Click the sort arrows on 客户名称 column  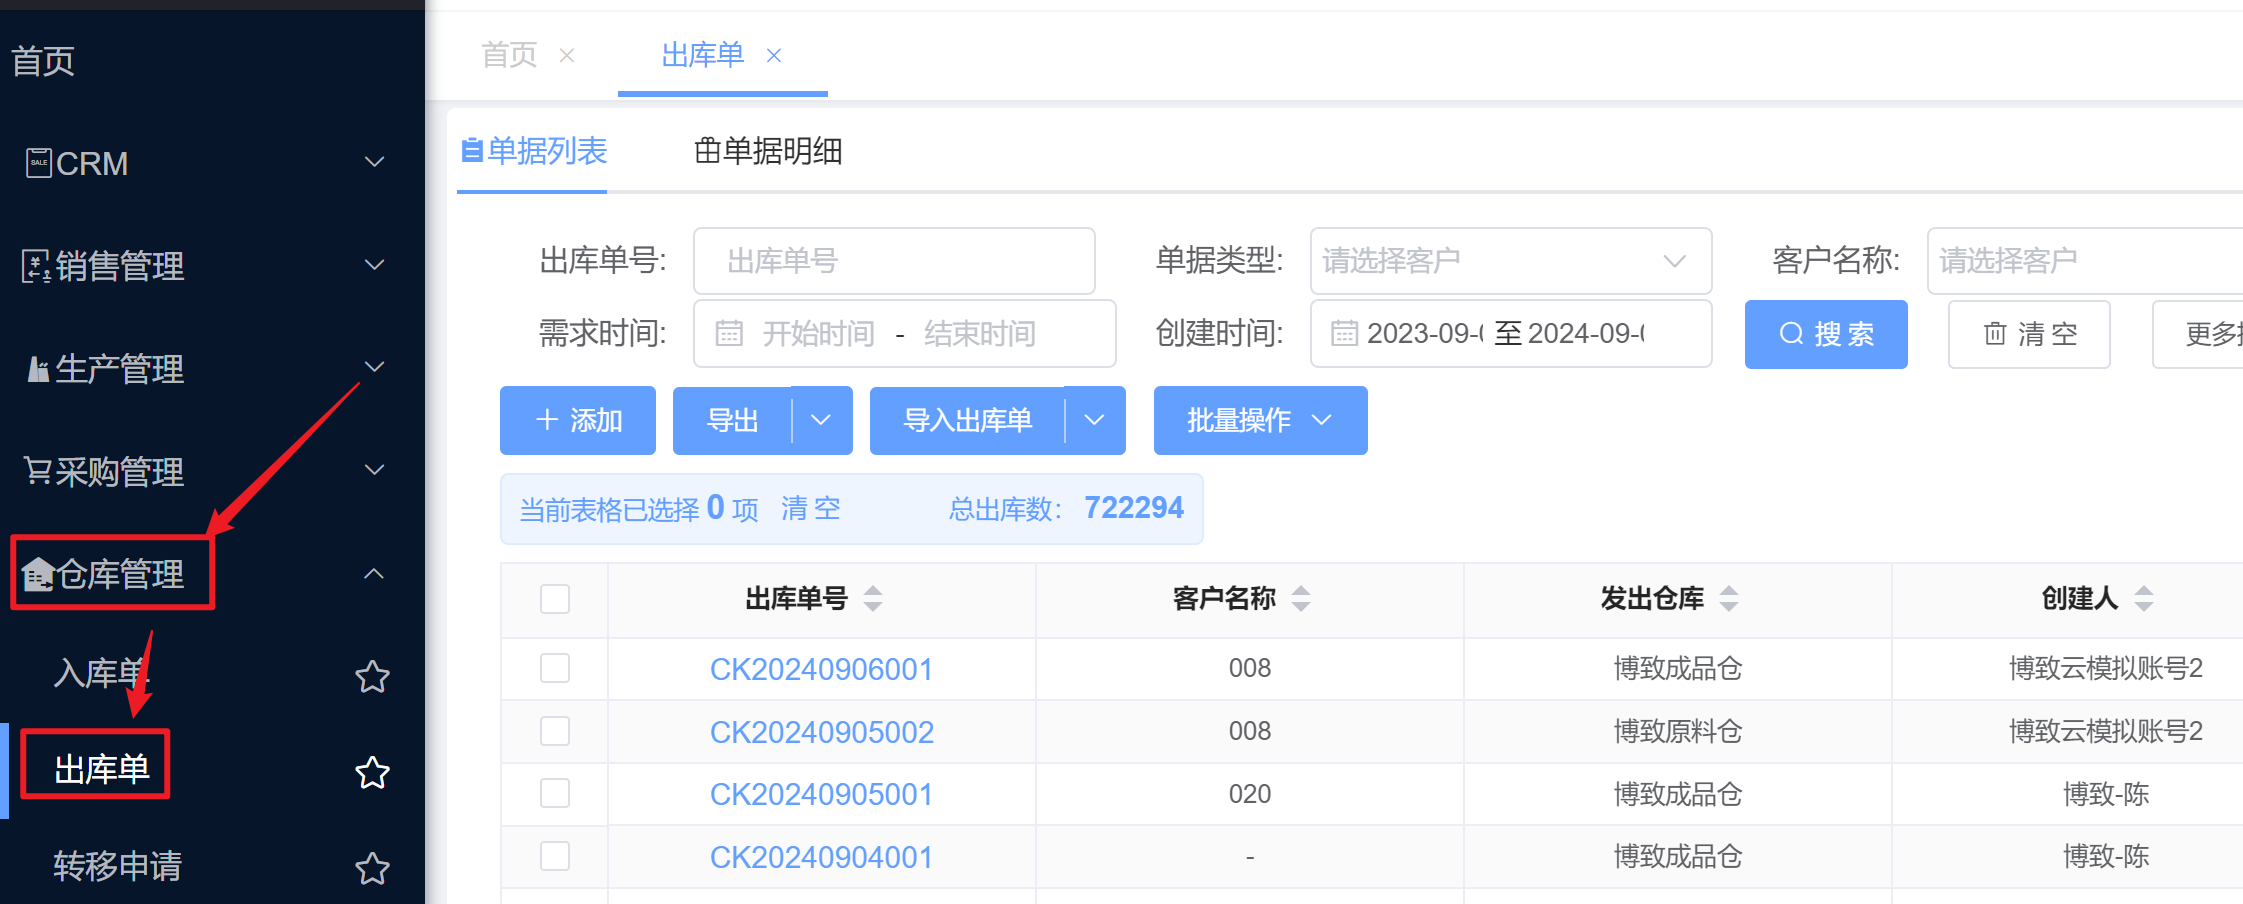click(1301, 598)
